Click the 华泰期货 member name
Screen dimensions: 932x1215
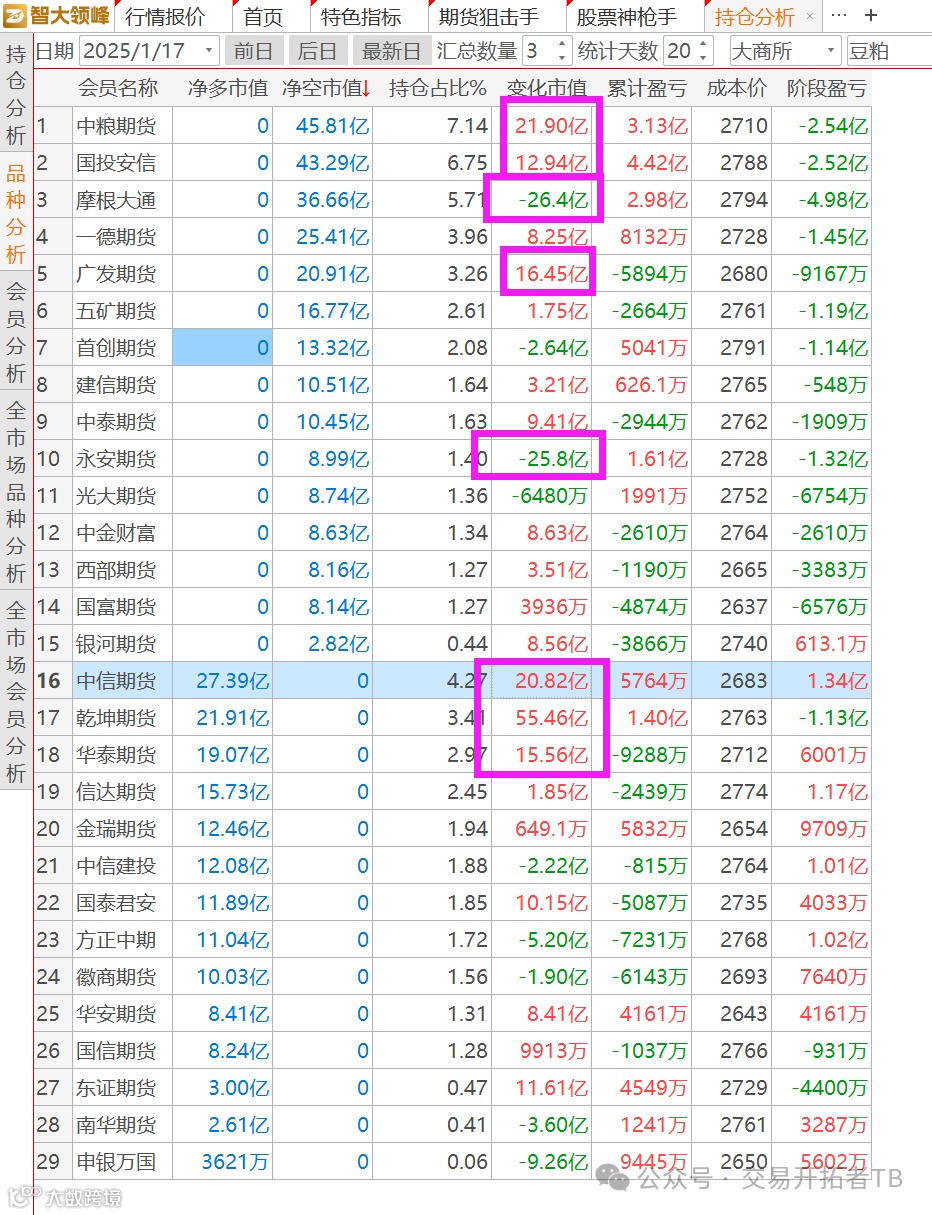tap(116, 755)
